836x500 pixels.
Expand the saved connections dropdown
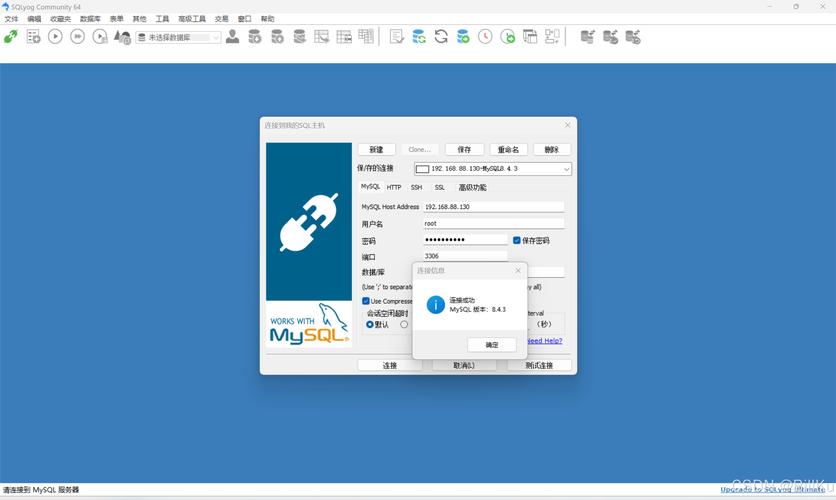coord(566,169)
